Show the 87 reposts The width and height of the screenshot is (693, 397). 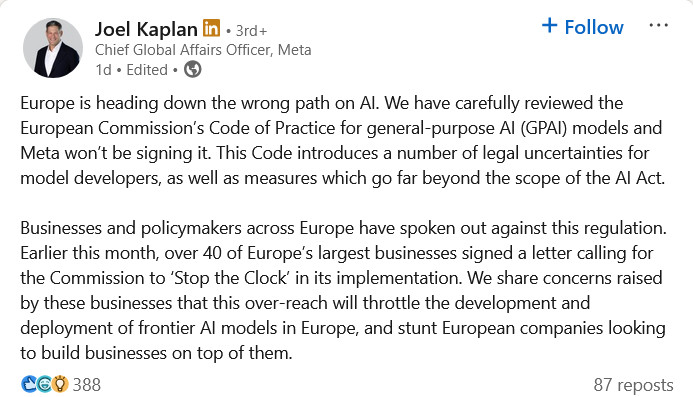pyautogui.click(x=633, y=385)
